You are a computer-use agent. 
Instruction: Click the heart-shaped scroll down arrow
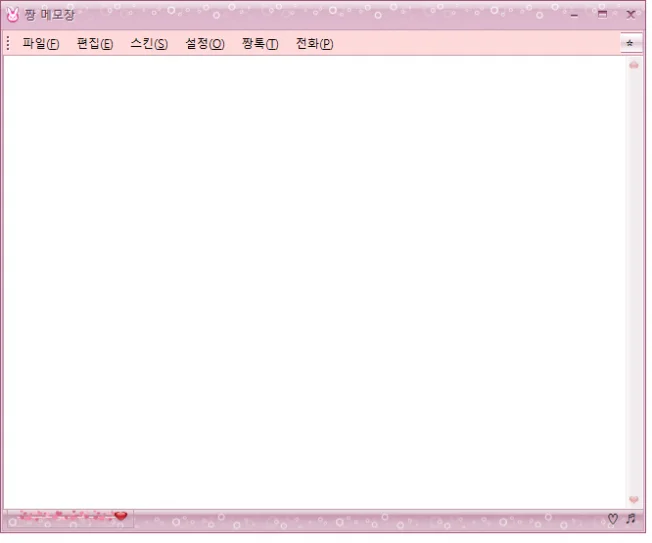point(633,499)
